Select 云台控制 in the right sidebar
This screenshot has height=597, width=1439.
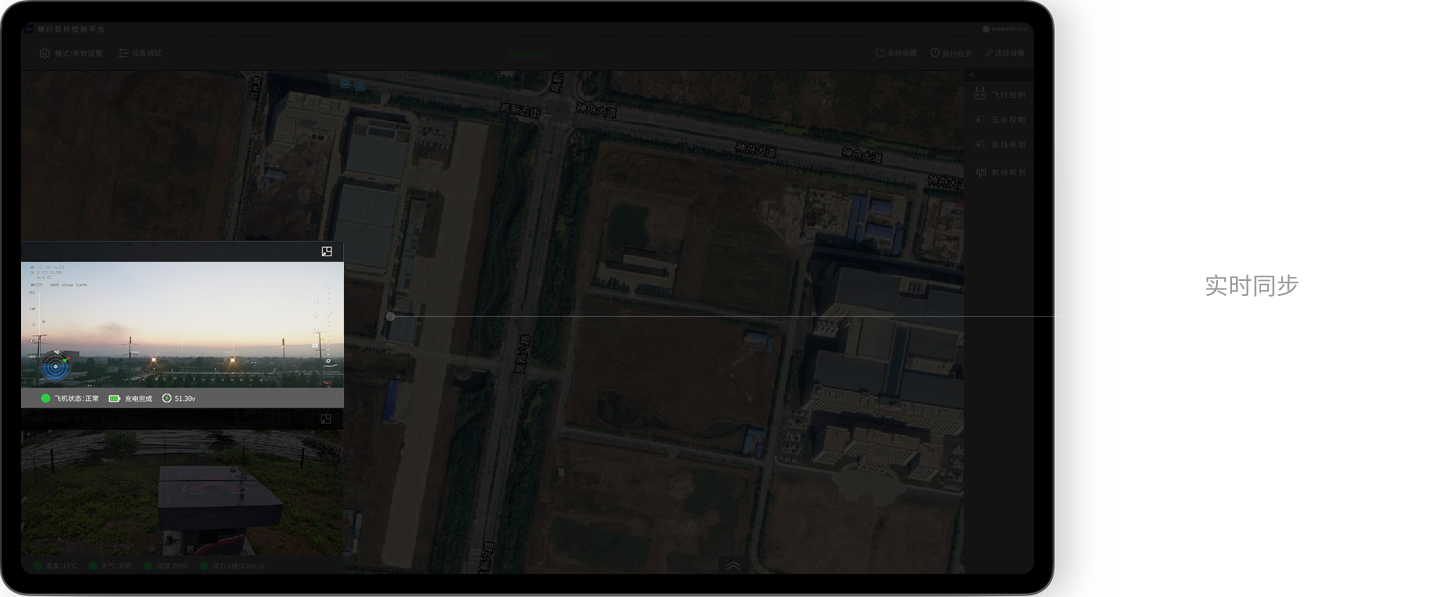[x=1000, y=120]
